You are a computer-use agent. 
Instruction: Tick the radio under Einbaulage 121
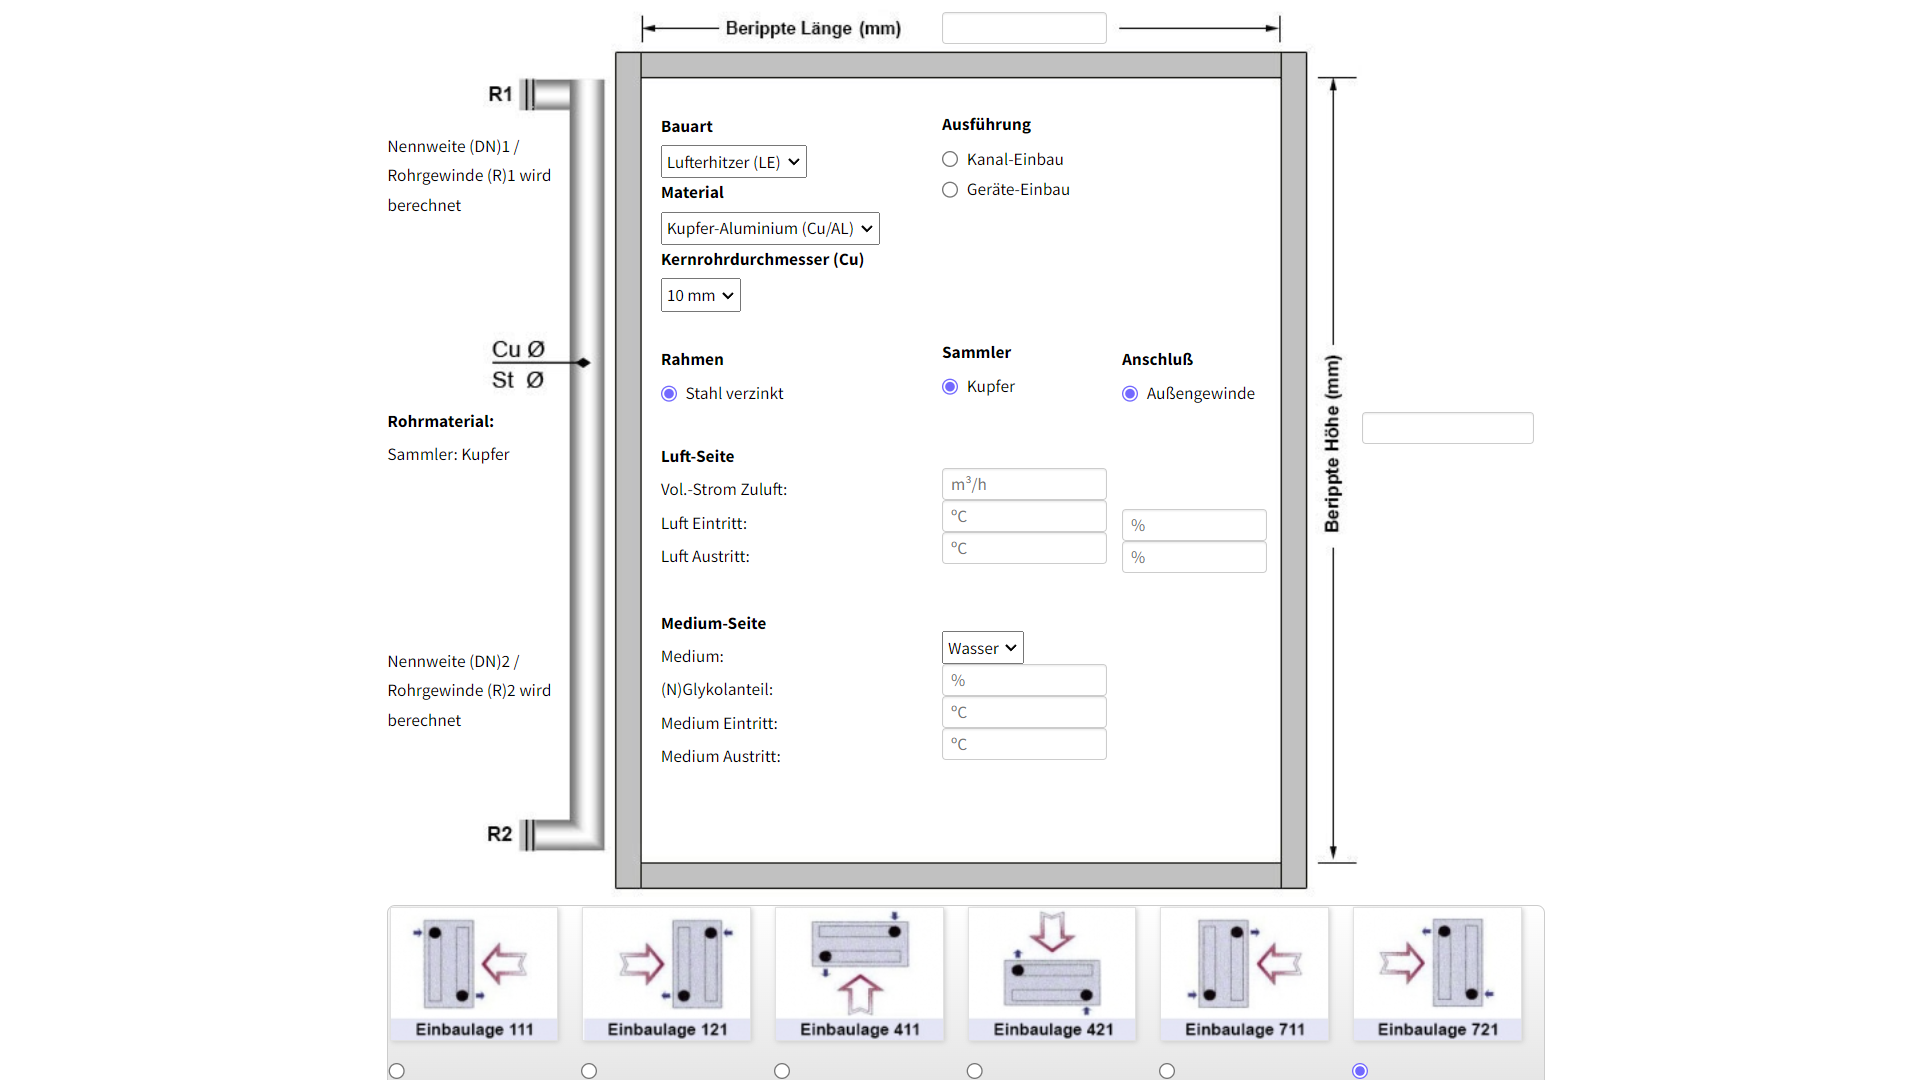click(x=589, y=1071)
